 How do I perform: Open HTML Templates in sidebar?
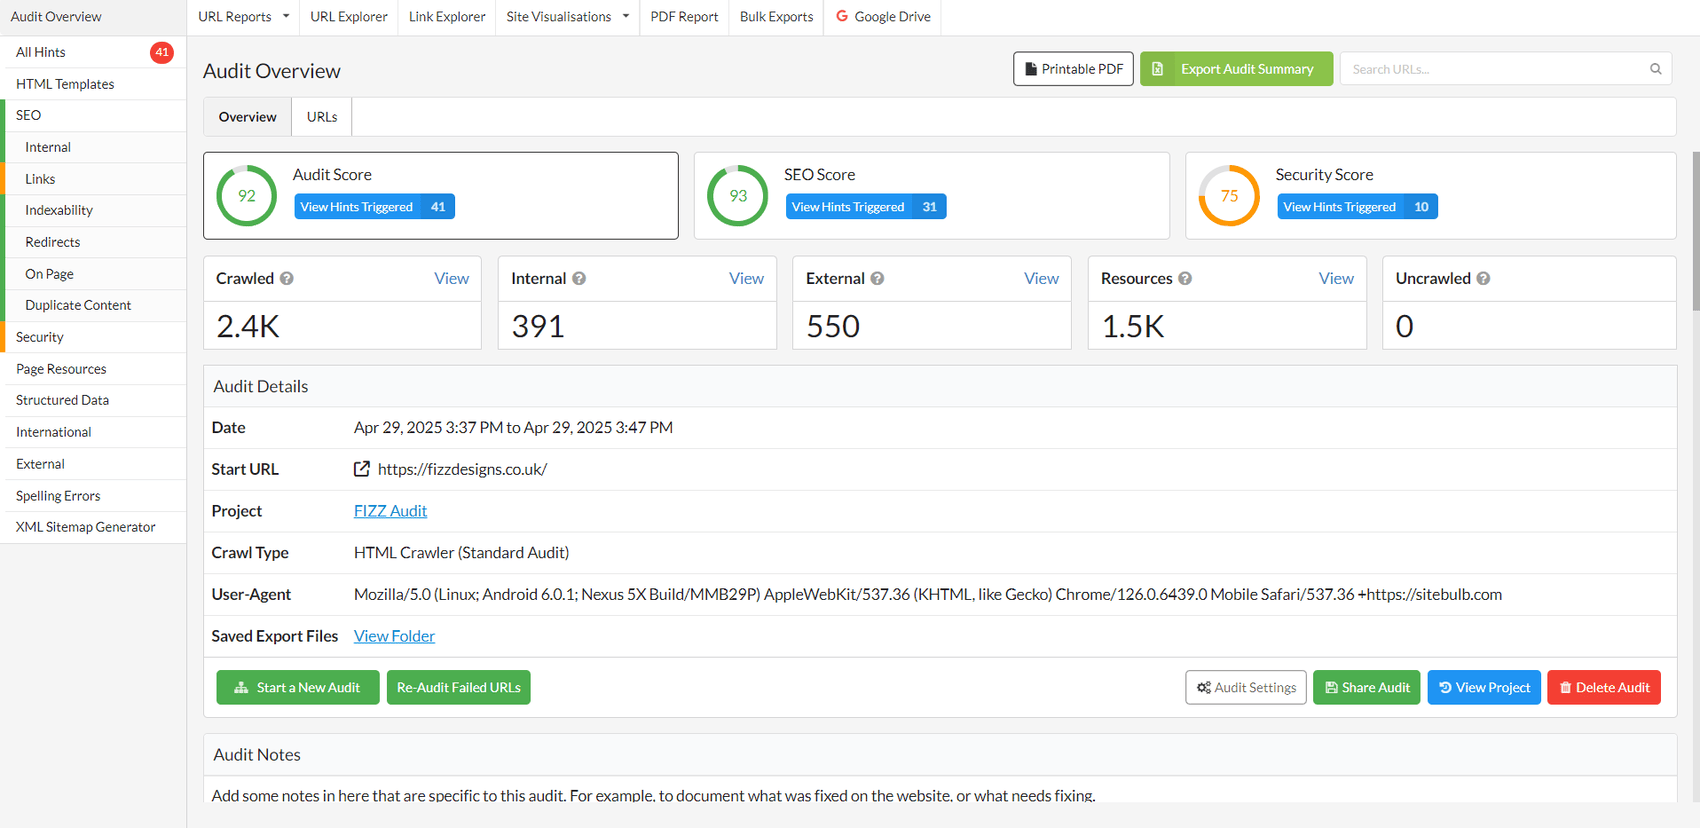pos(93,84)
